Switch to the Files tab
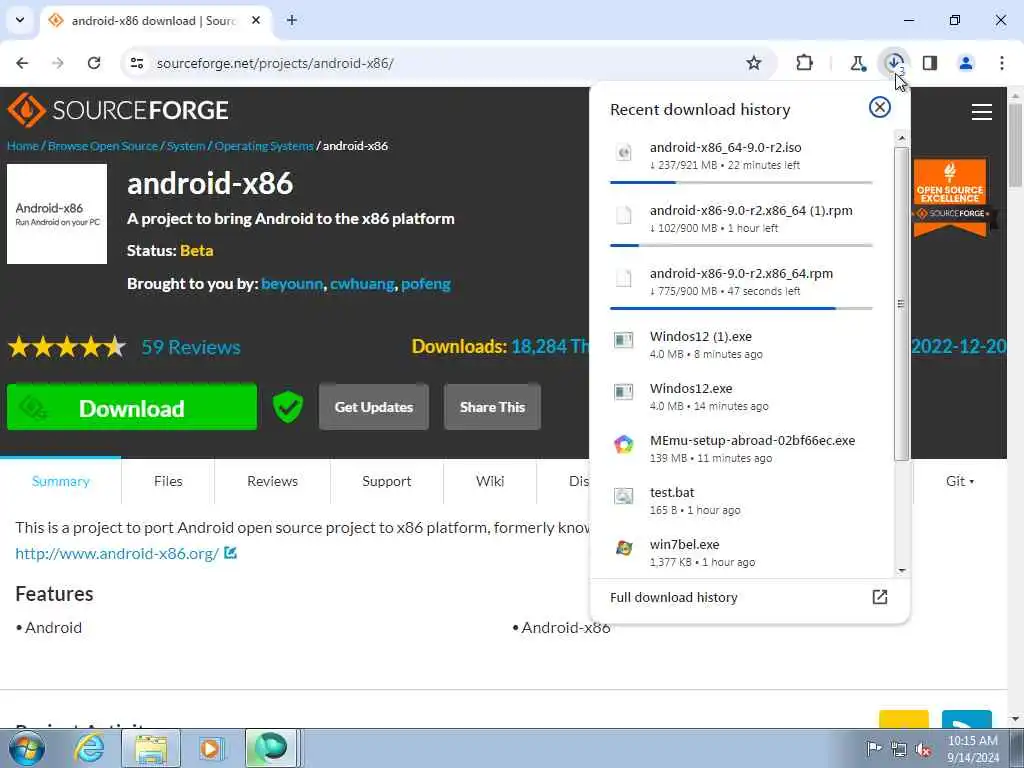The height and width of the screenshot is (768, 1024). coord(168,481)
